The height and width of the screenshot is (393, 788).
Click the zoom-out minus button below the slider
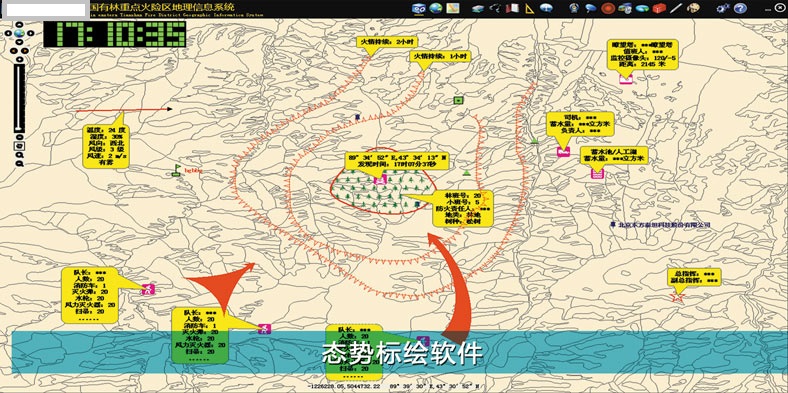[19, 137]
